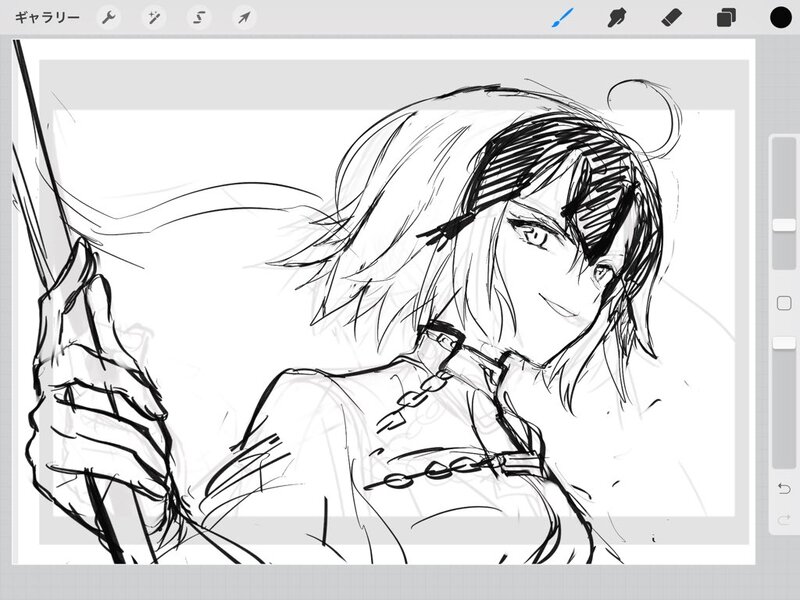This screenshot has width=800, height=600.
Task: Open the Adjustments magic wand menu
Action: pos(154,18)
